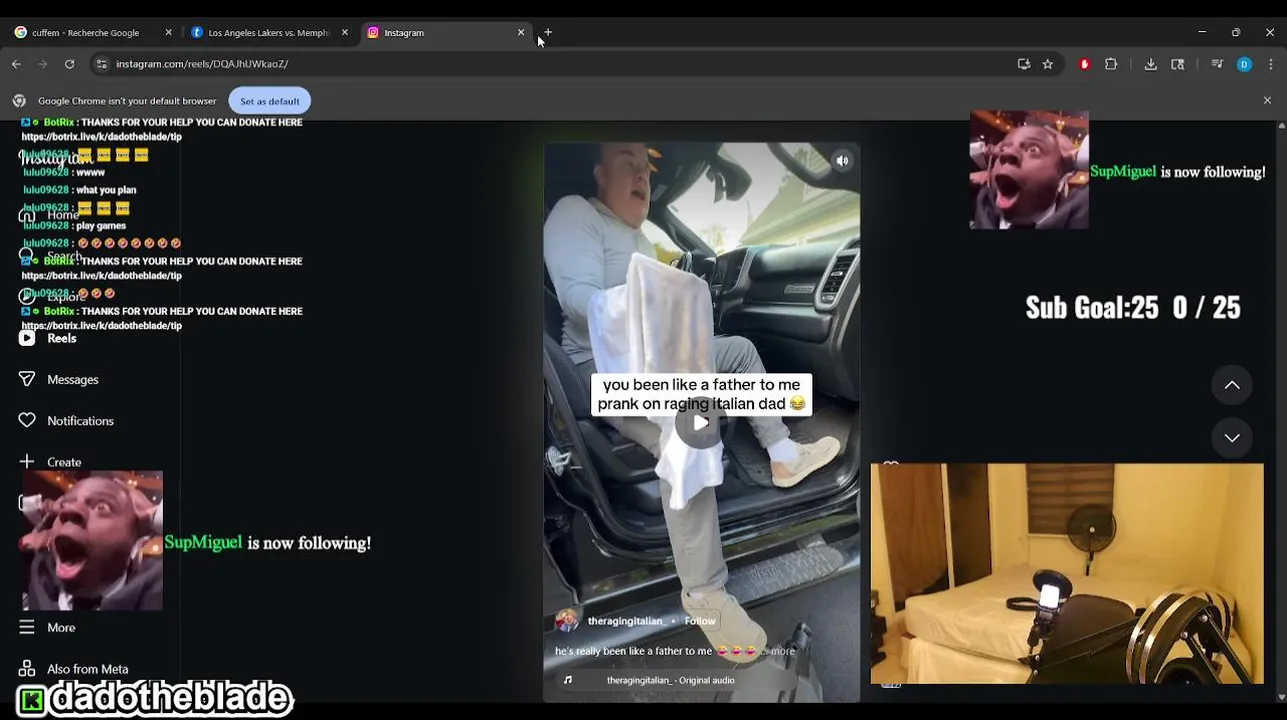Click 'lulu09628 : what you plan' chat message
This screenshot has width=1287, height=720.
coord(80,190)
